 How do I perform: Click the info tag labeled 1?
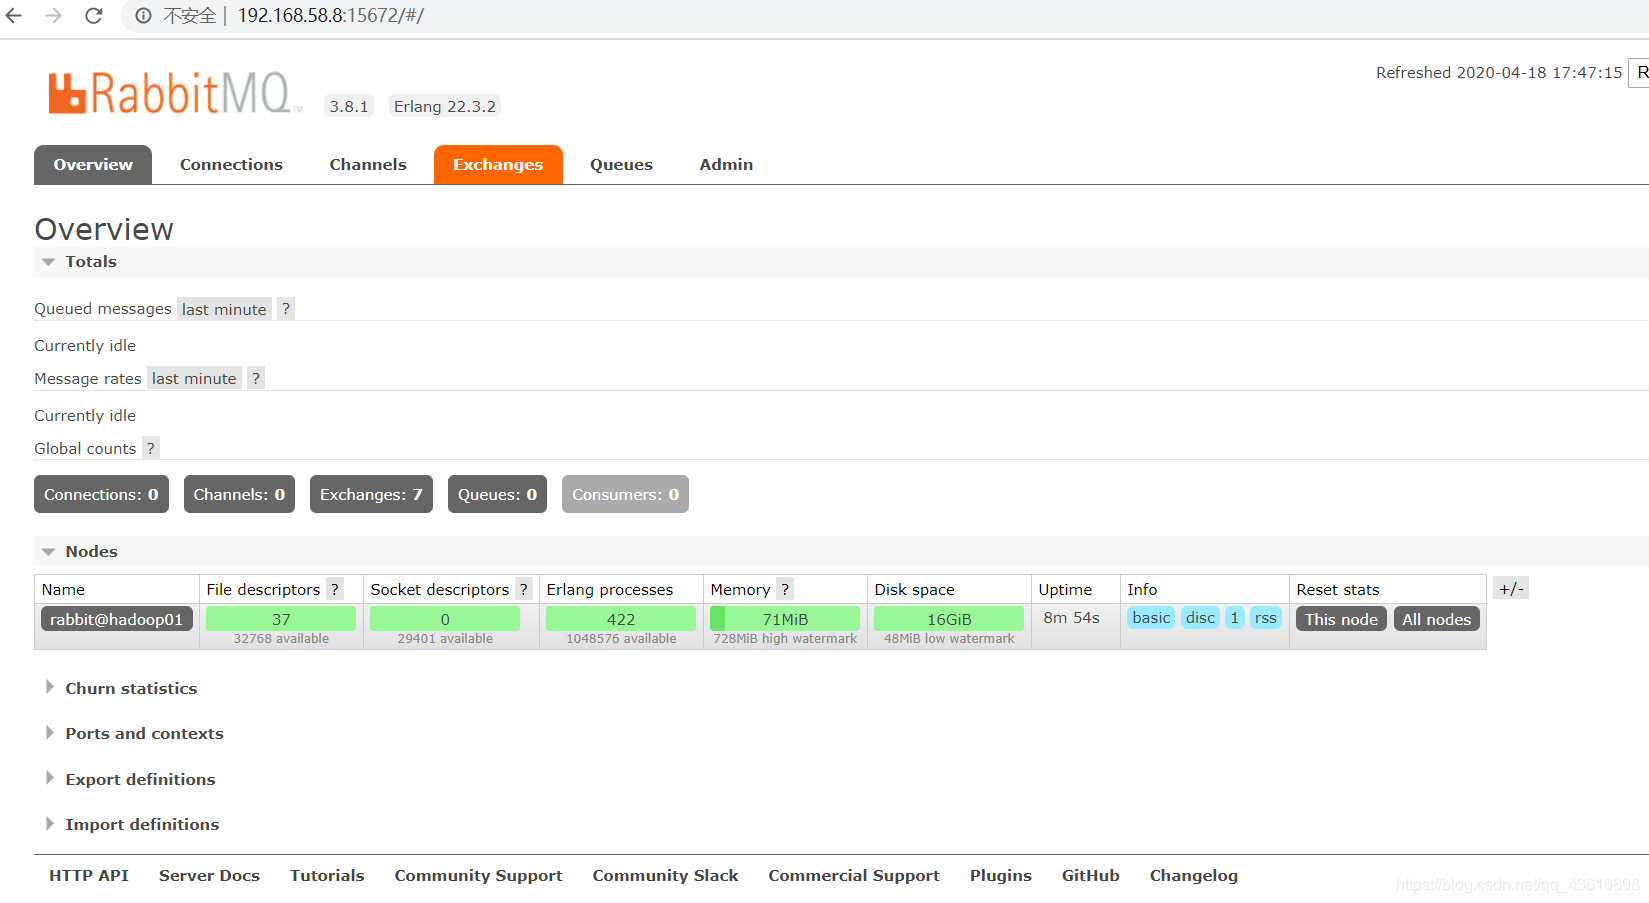click(x=1235, y=618)
